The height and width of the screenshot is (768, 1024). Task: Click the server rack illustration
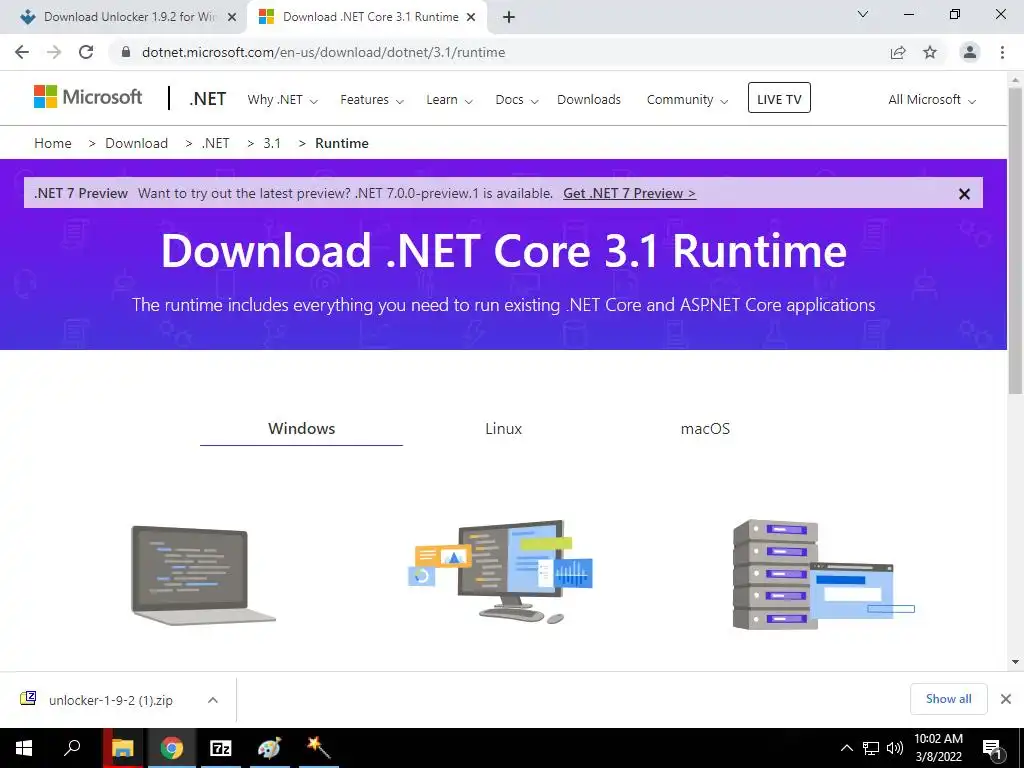824,575
